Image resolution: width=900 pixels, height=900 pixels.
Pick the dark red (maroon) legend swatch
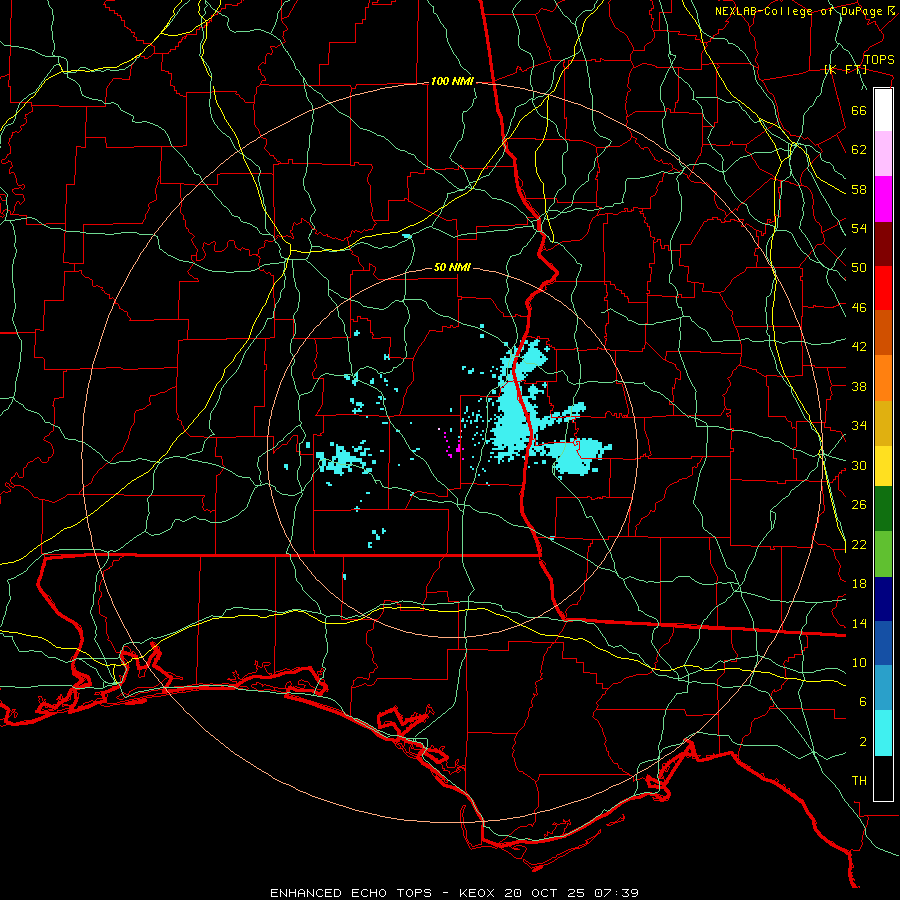pyautogui.click(x=883, y=244)
